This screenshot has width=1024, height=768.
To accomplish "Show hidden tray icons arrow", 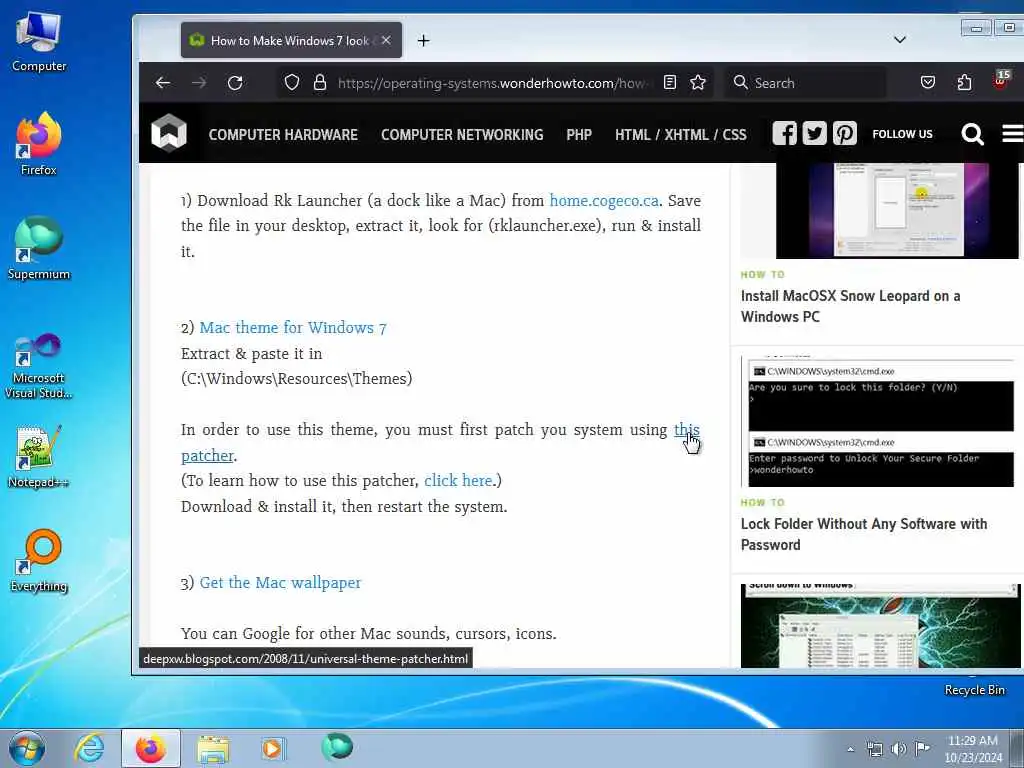I will click(x=850, y=749).
